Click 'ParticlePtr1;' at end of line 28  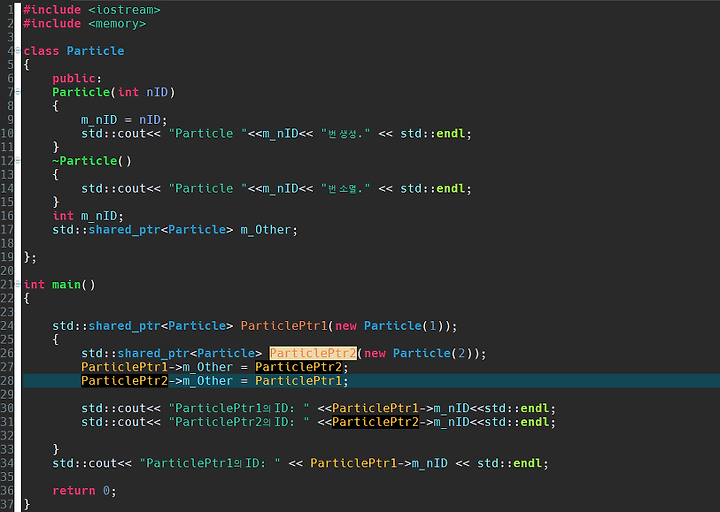coord(302,381)
